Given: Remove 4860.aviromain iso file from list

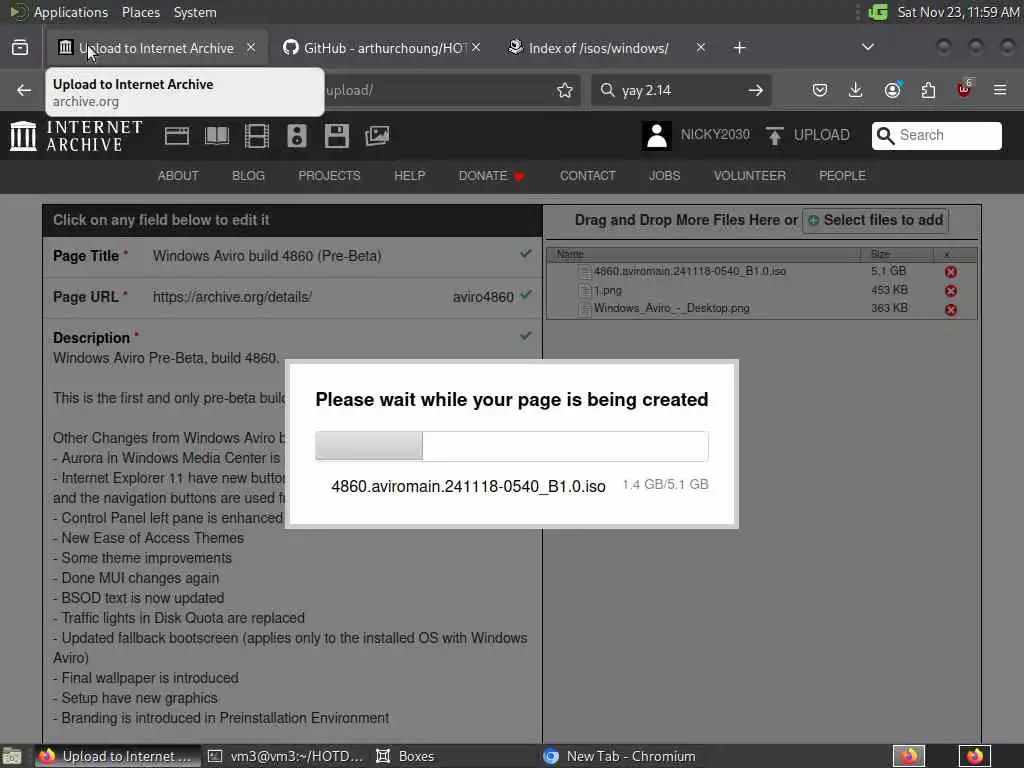Looking at the screenshot, I should (x=951, y=272).
